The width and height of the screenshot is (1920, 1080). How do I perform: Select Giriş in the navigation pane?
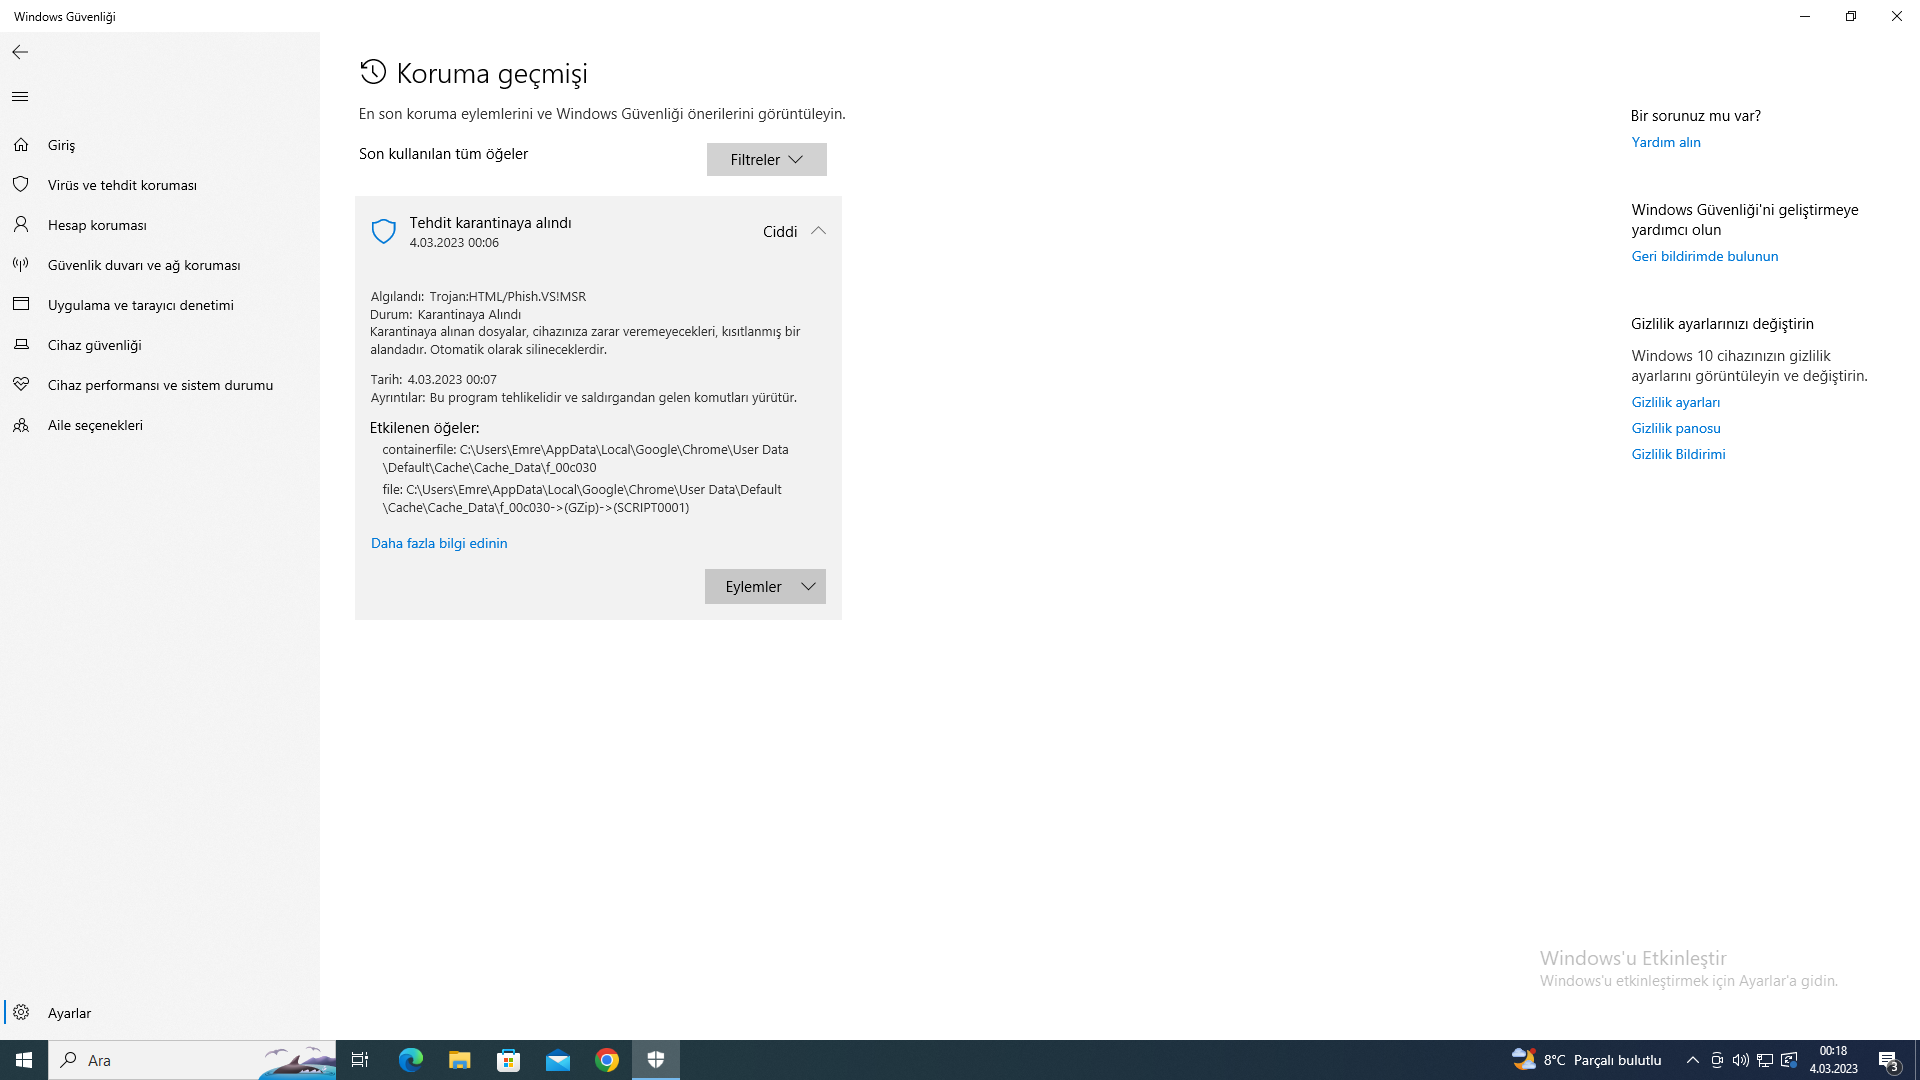click(60, 144)
